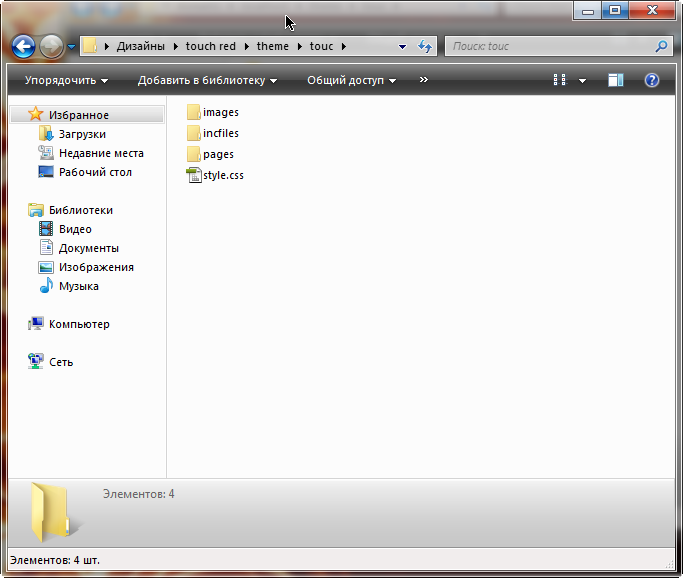Minimize the Explorer window
The width and height of the screenshot is (683, 578).
588,10
